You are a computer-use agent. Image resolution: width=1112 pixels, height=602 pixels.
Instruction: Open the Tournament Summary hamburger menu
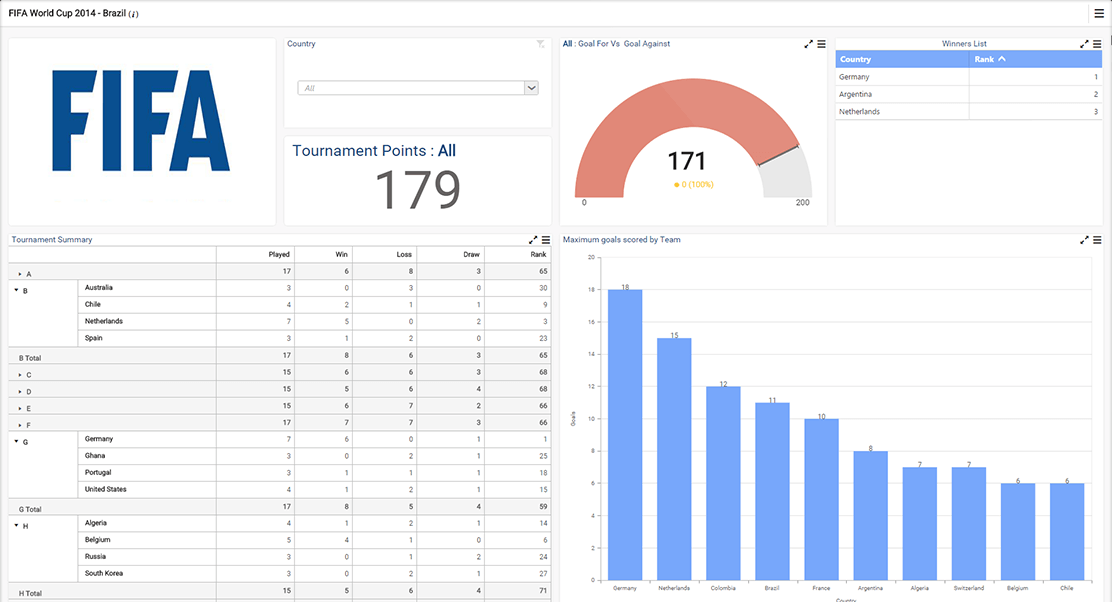point(545,240)
